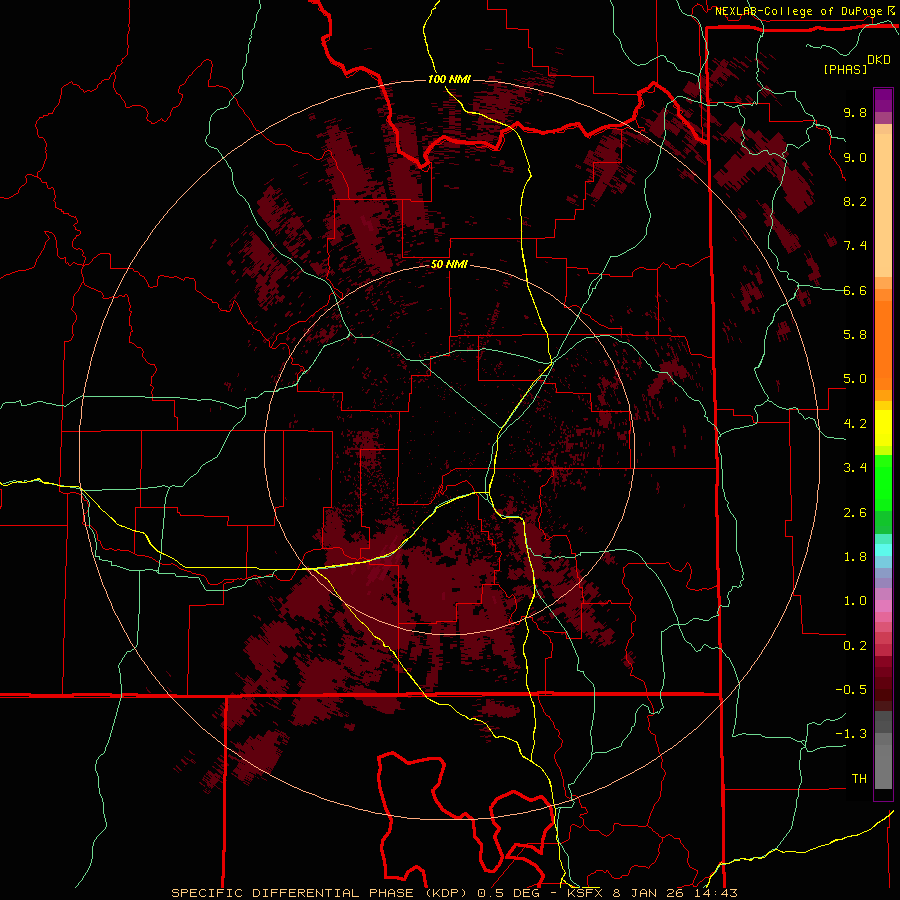Click the 5.0 scale value
Image resolution: width=900 pixels, height=900 pixels.
click(855, 379)
